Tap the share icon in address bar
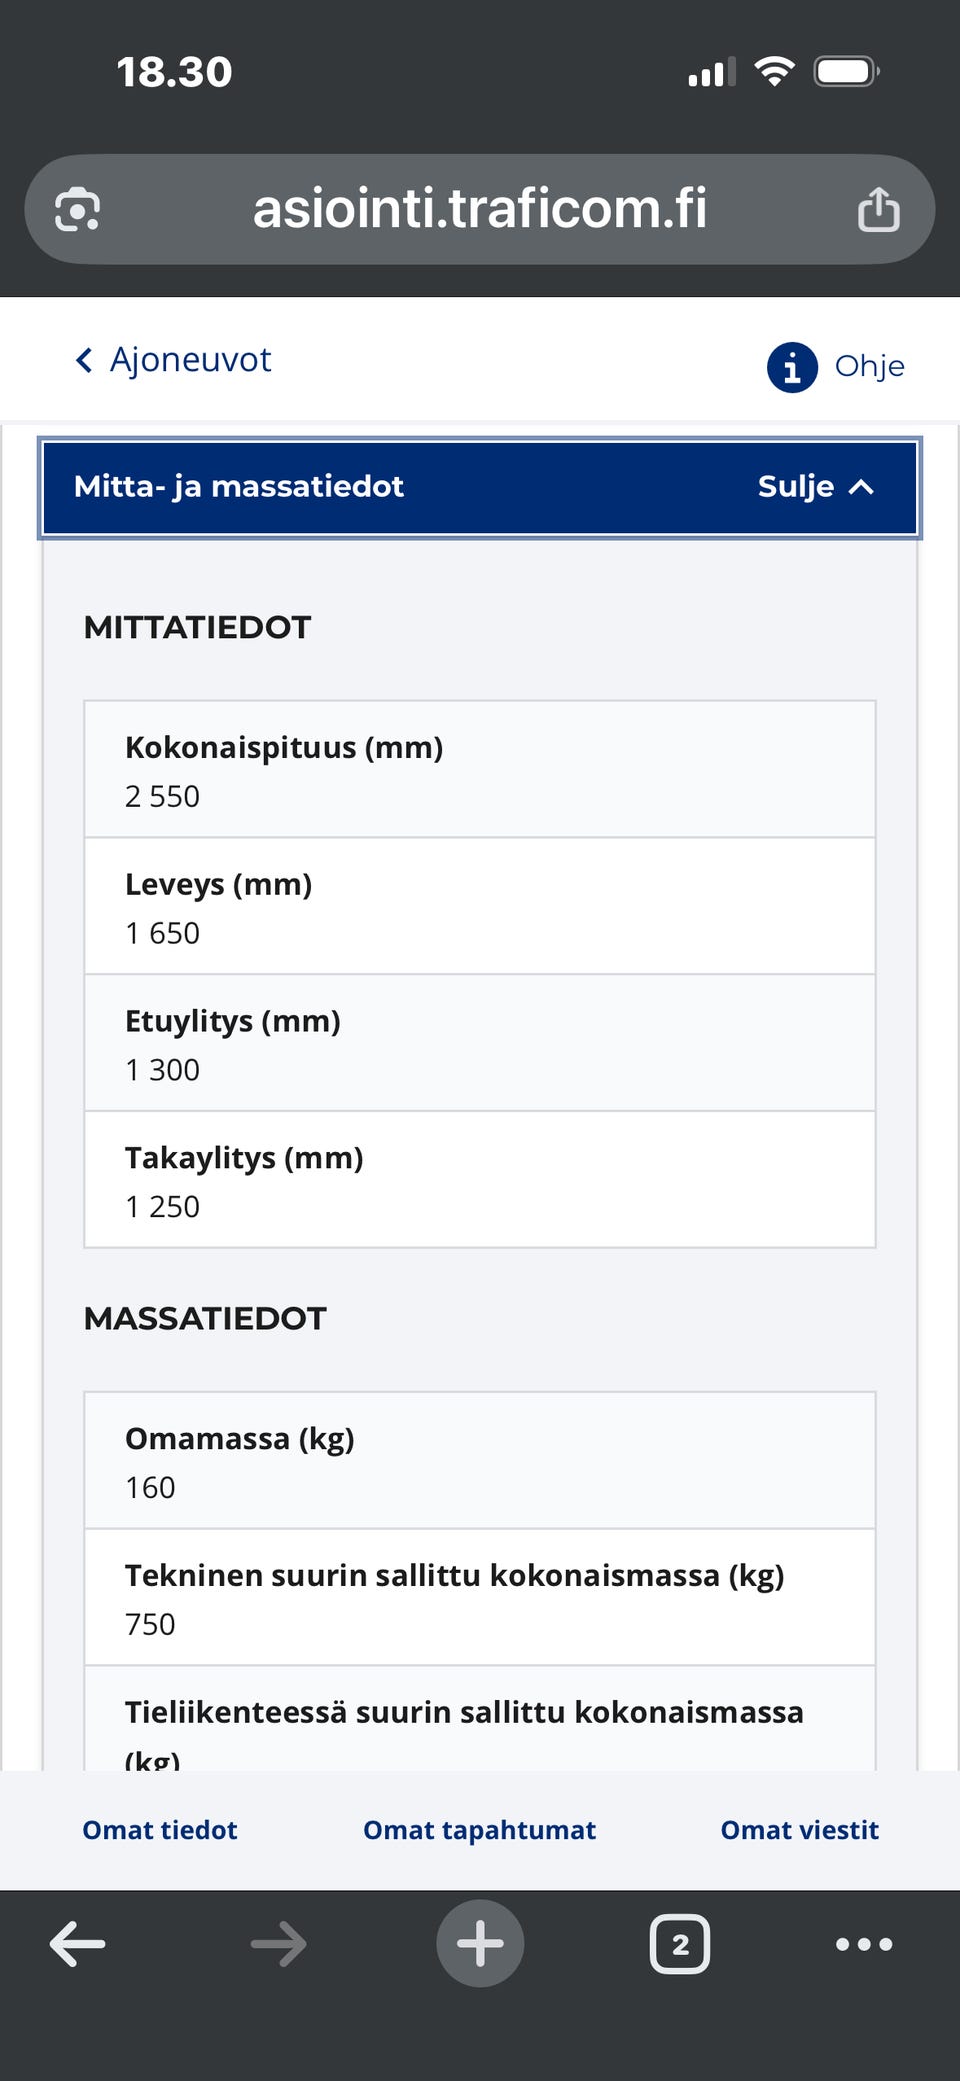This screenshot has width=960, height=2081. coord(878,210)
